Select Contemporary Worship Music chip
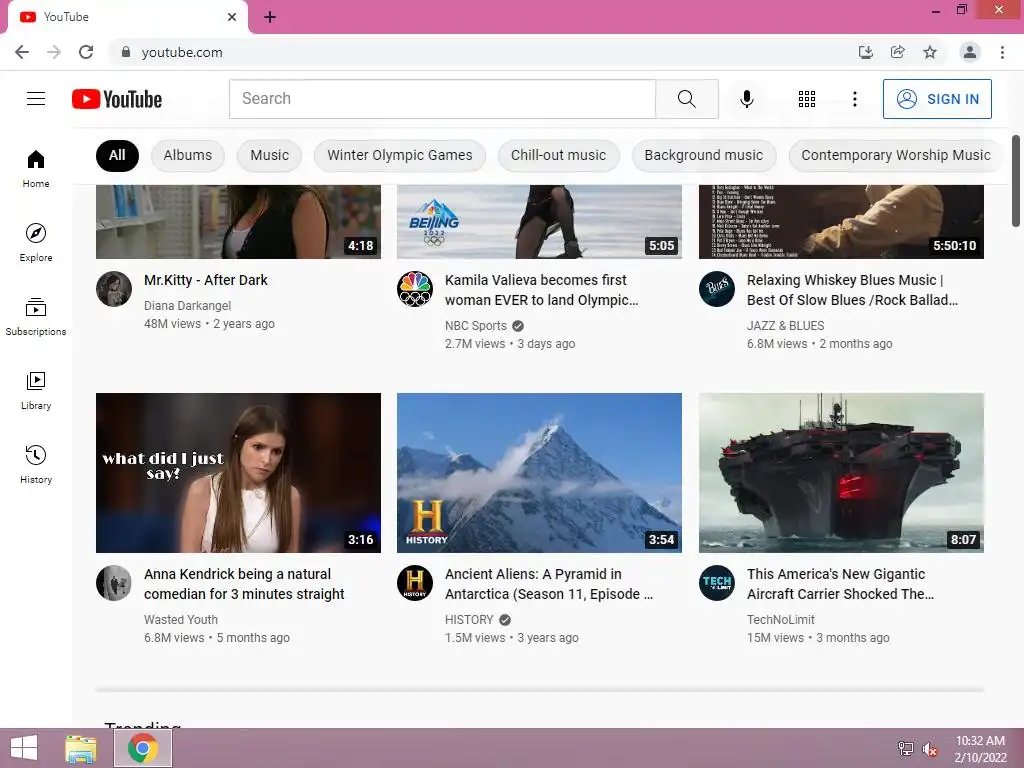The height and width of the screenshot is (768, 1024). [x=895, y=155]
